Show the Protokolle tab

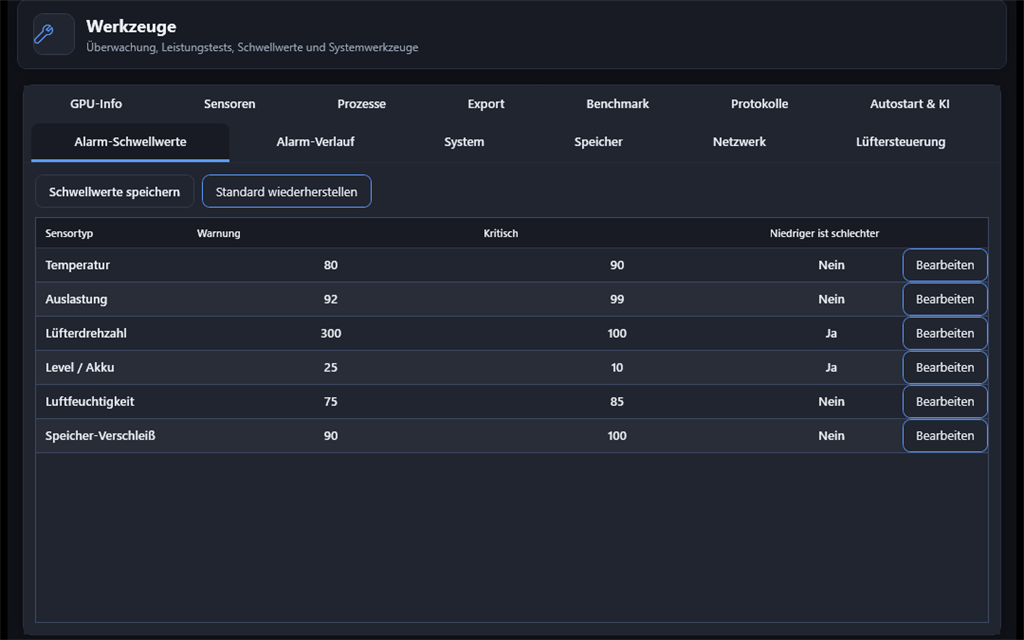coord(760,104)
